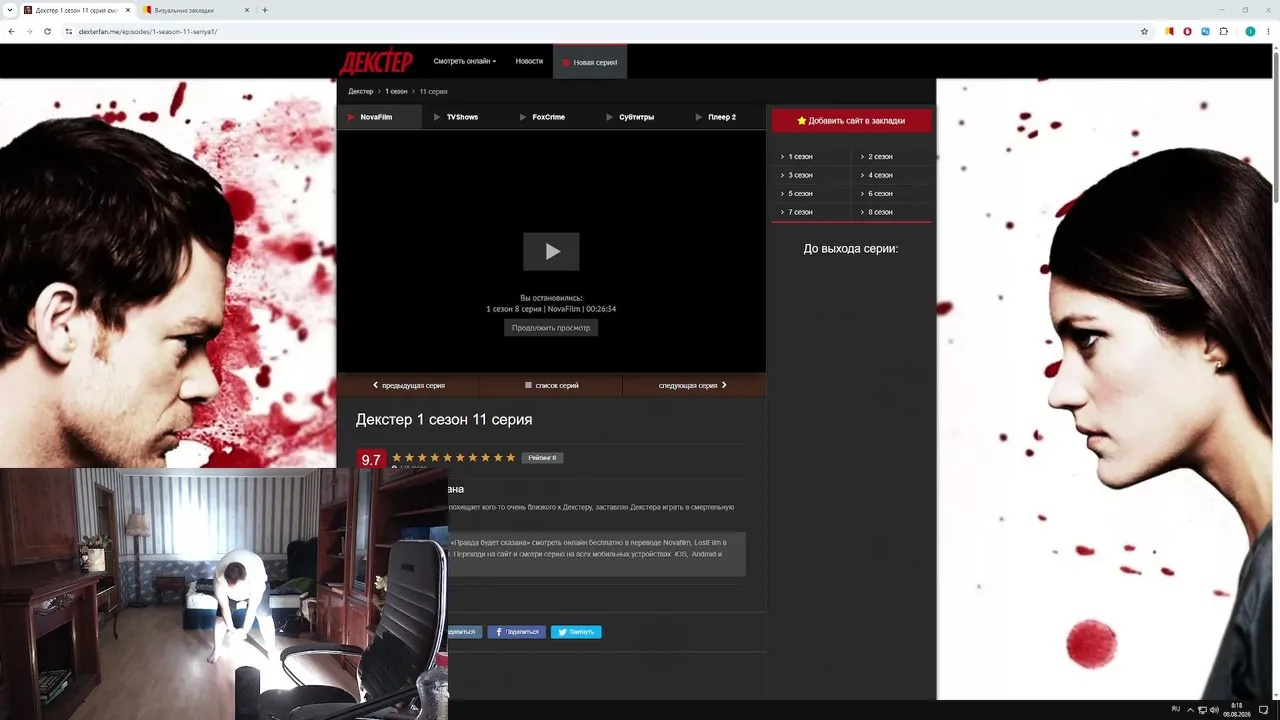Viewport: 1280px width, 720px height.
Task: Show hidden system tray icons
Action: tap(1190, 709)
